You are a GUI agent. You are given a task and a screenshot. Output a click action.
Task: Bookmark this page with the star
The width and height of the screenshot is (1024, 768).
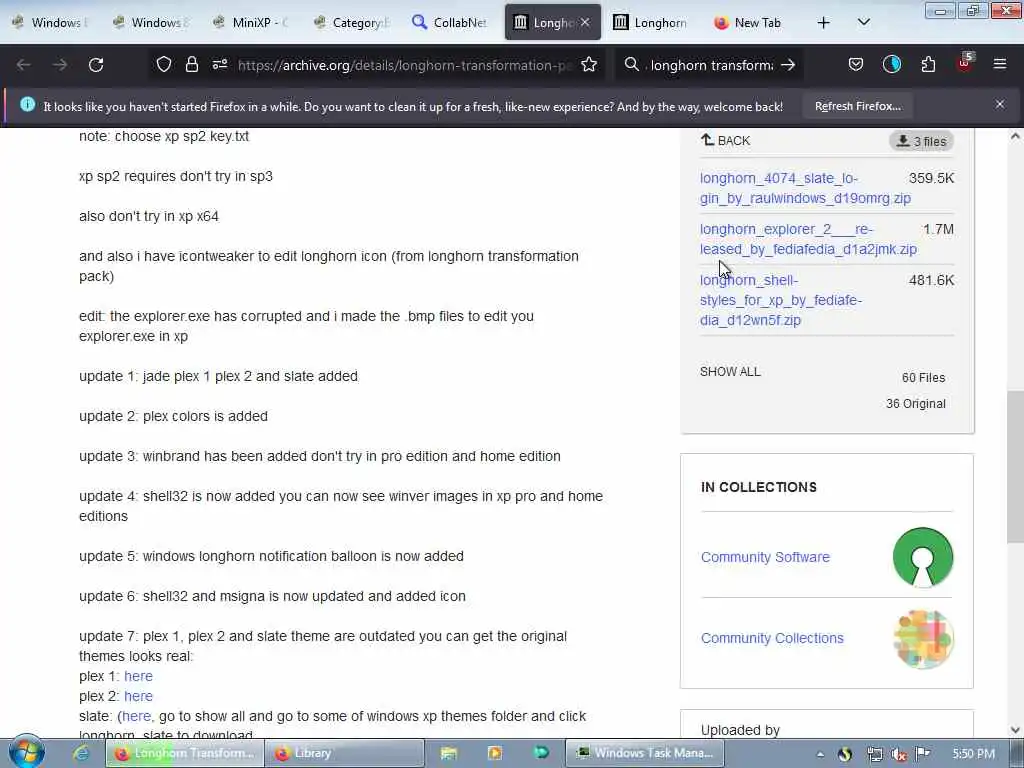click(x=589, y=64)
